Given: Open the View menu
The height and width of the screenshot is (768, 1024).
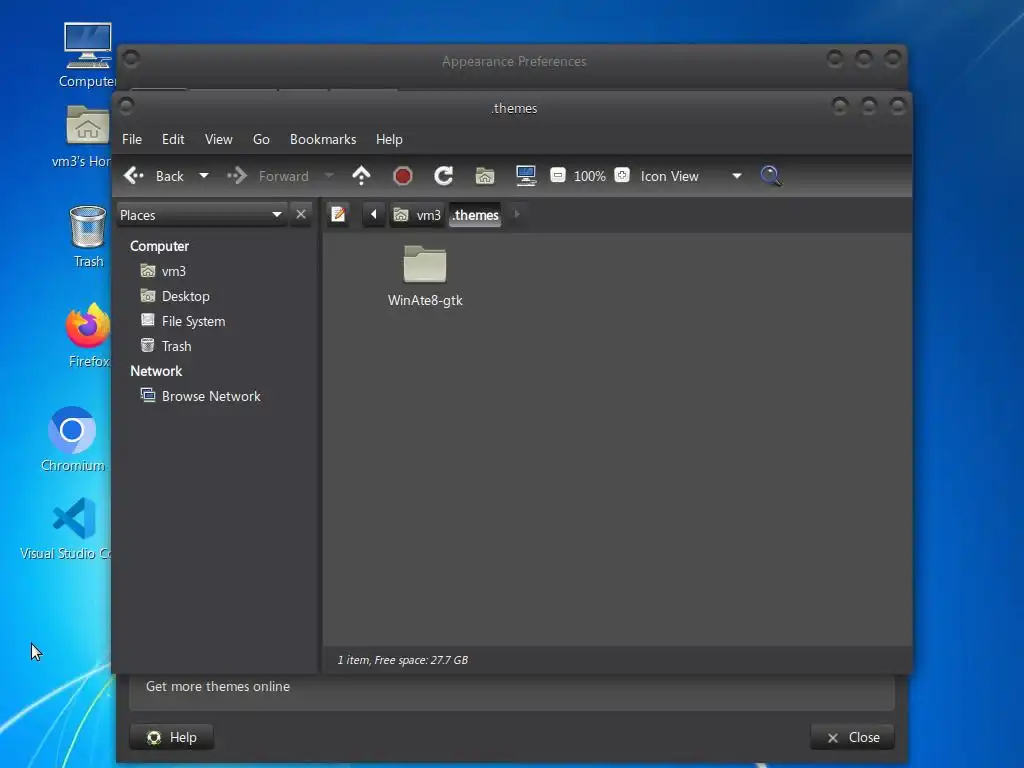Looking at the screenshot, I should click(218, 139).
